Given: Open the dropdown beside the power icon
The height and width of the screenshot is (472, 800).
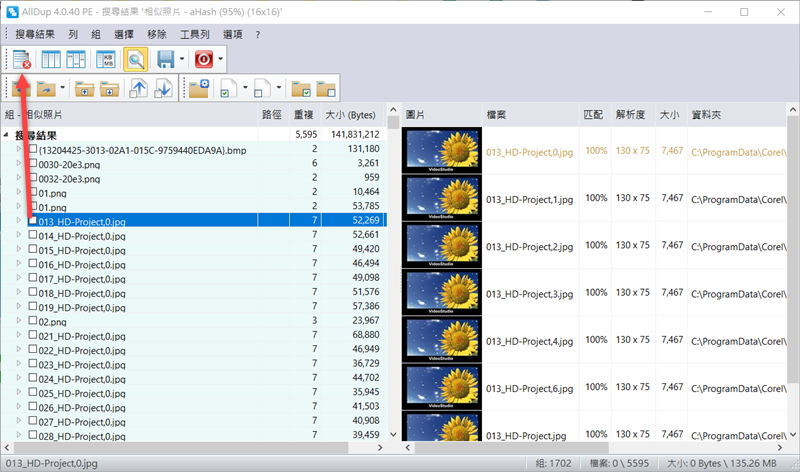Looking at the screenshot, I should point(220,60).
